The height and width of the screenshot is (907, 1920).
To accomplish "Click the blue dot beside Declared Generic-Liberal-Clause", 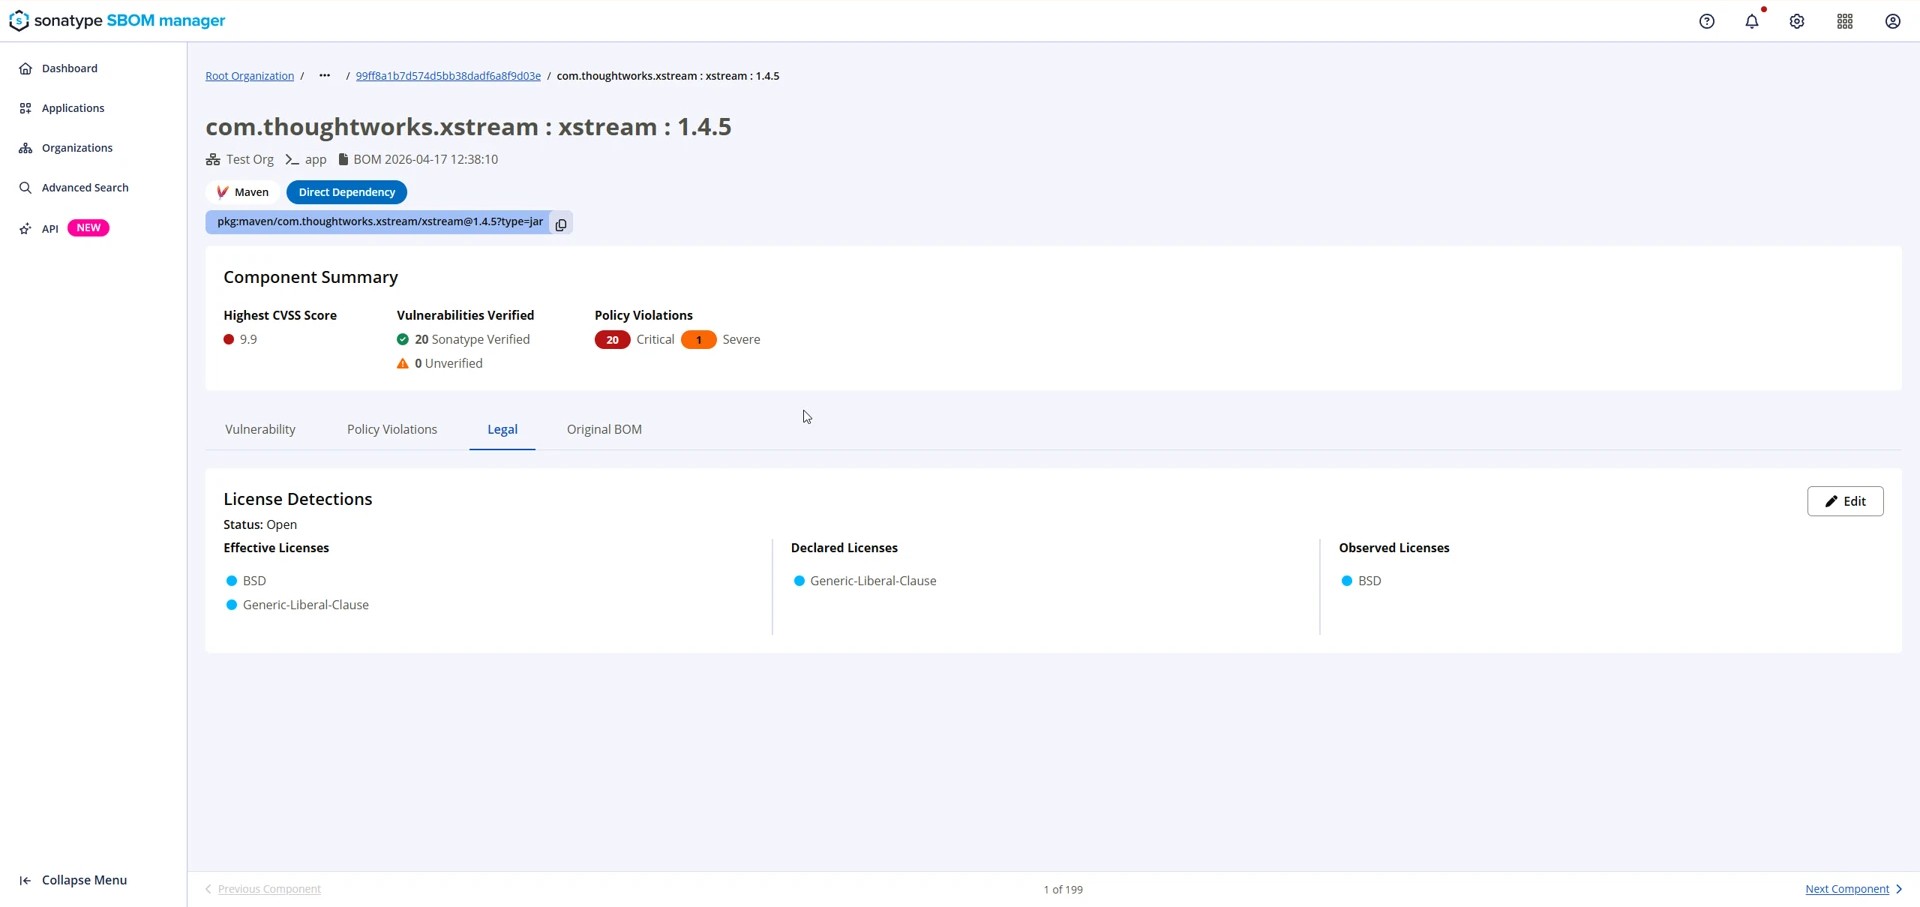I will (x=799, y=581).
